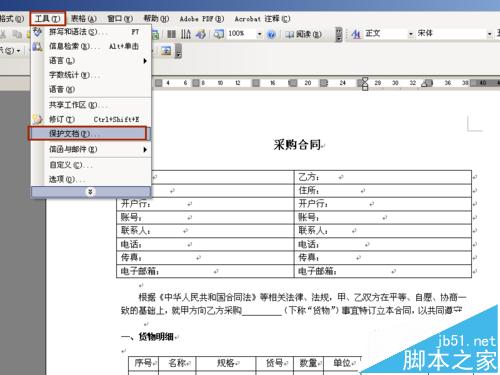Open the 表格 menu

click(84, 19)
